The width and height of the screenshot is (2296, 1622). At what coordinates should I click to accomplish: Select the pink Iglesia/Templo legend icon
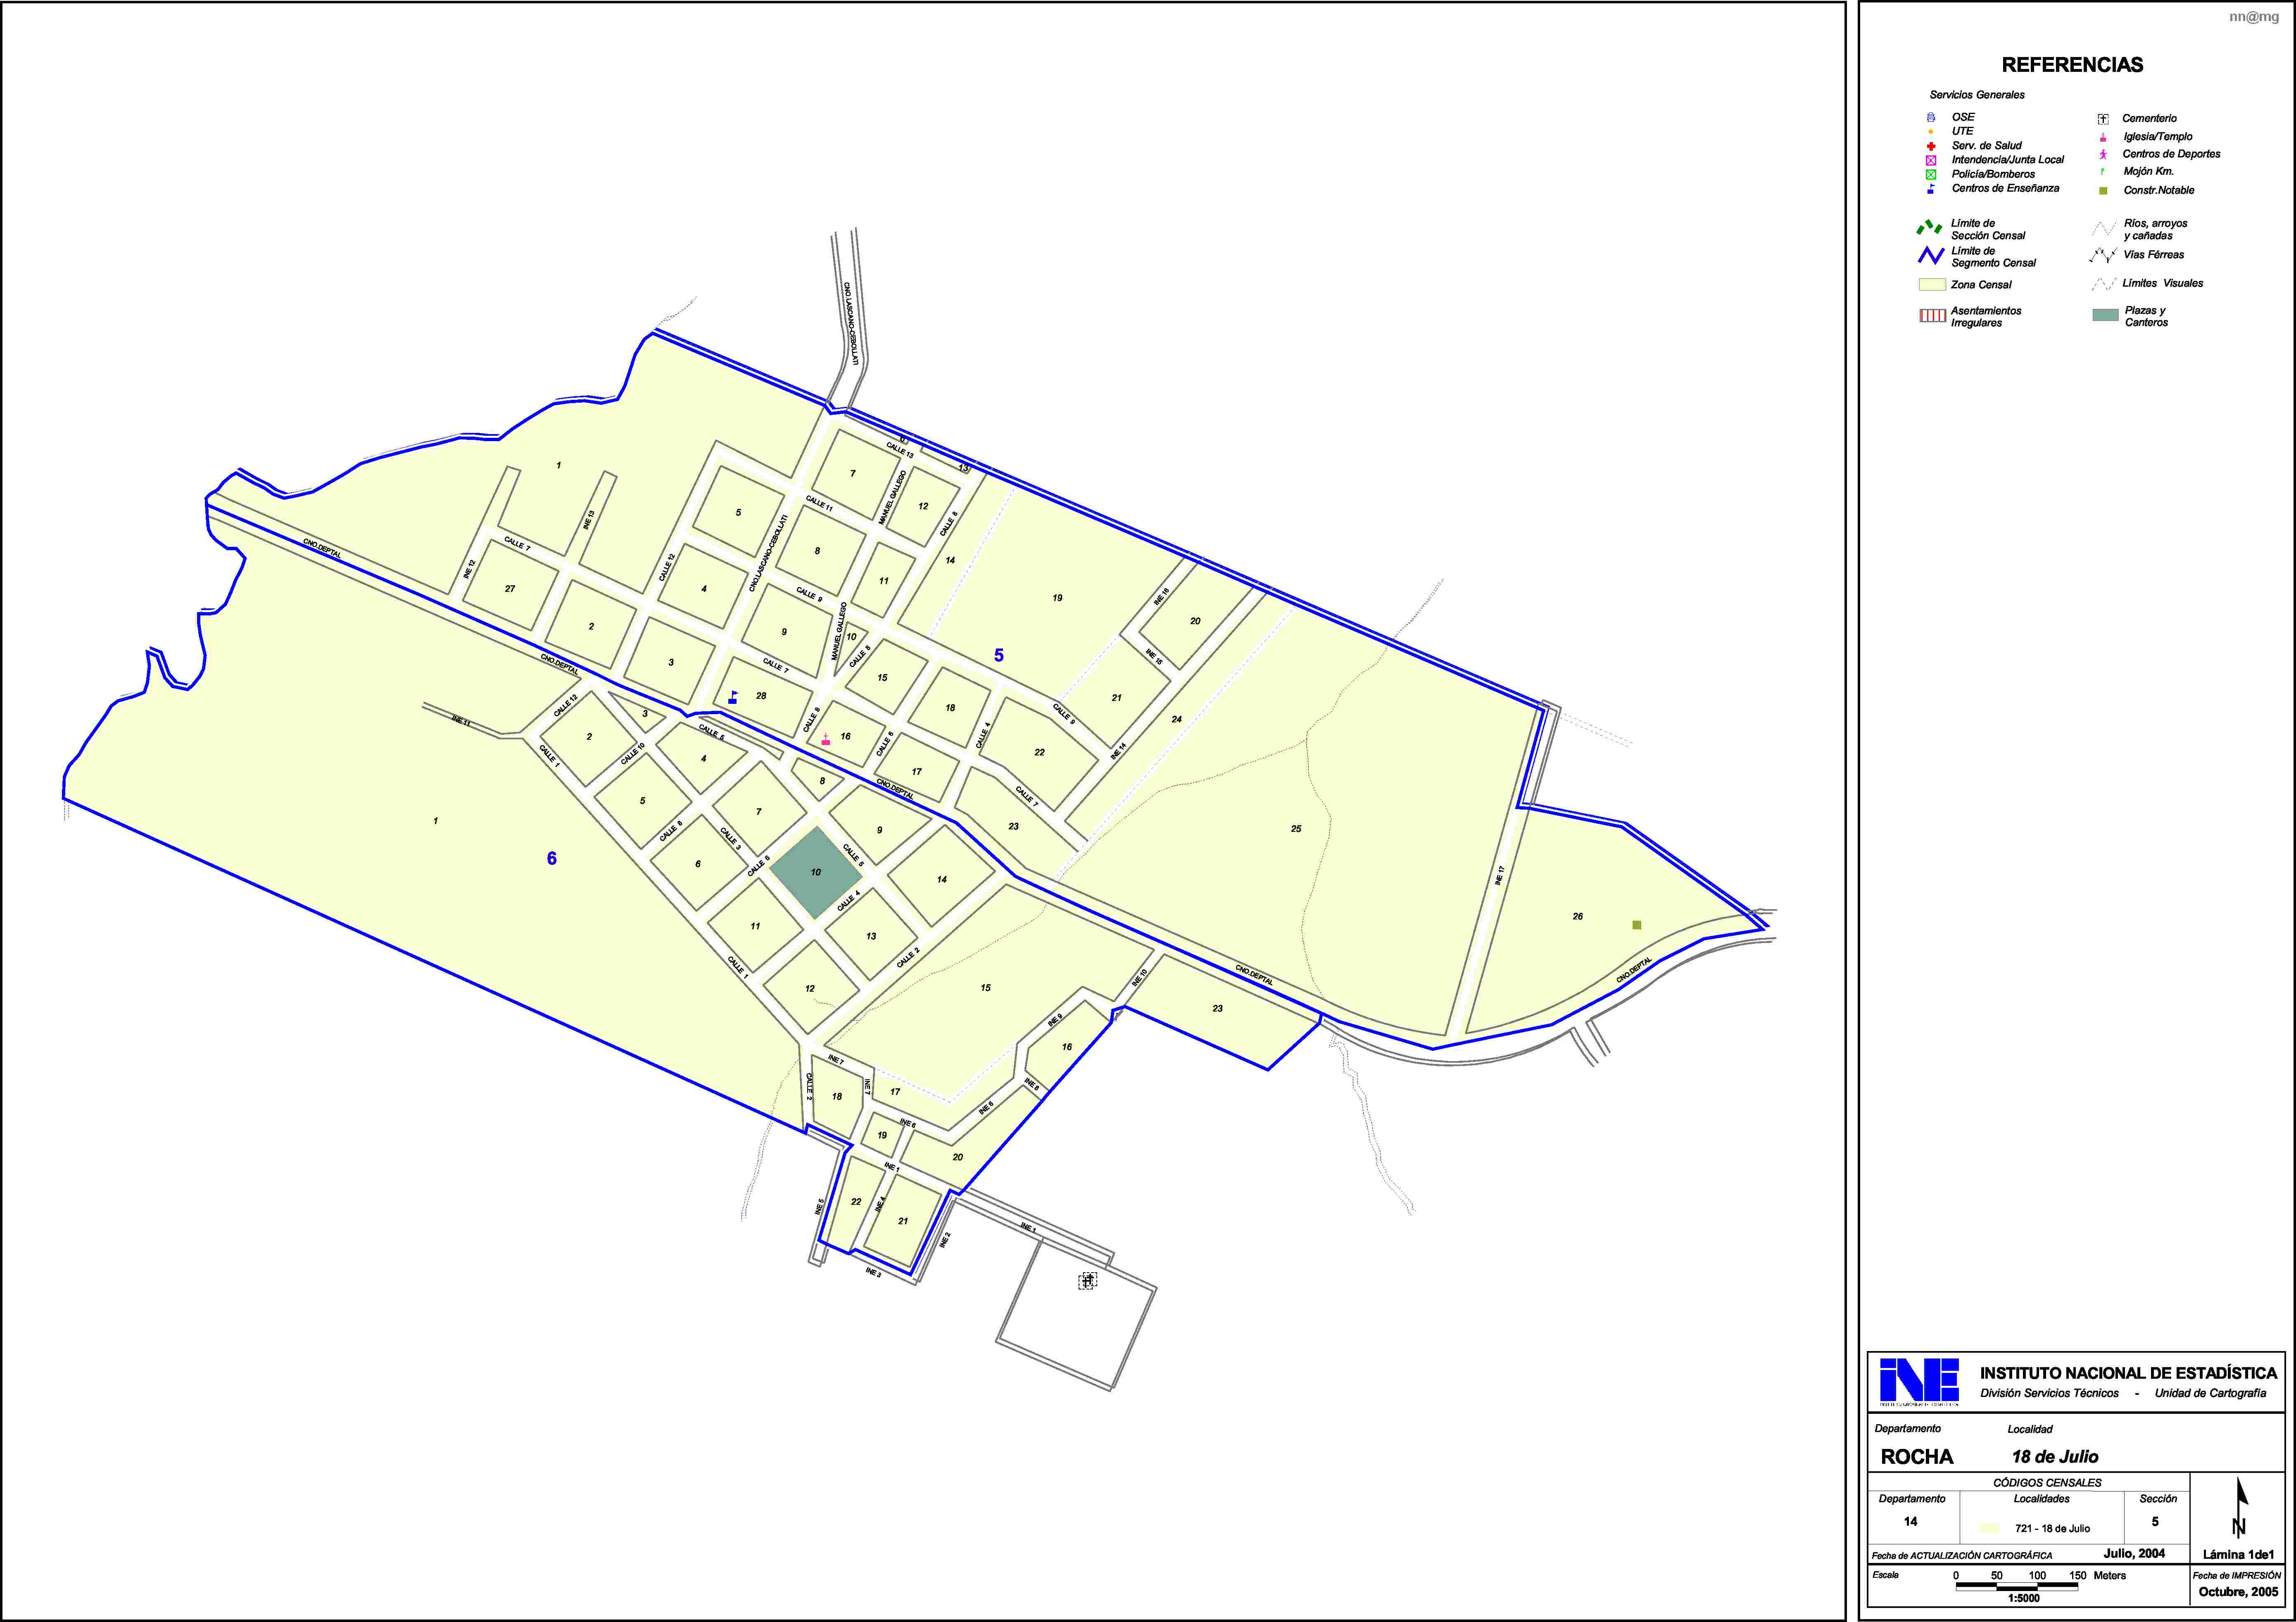tap(2103, 137)
